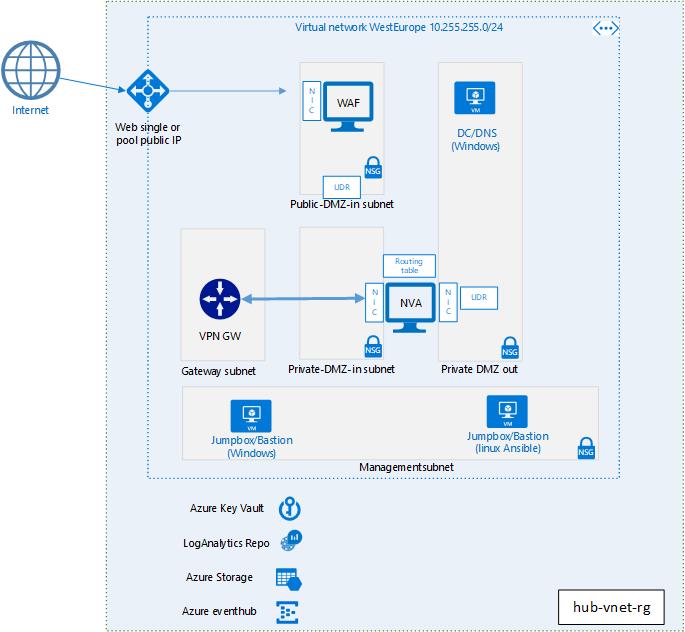Click the hub-vnet-rg label box
The image size is (685, 632).
(611, 607)
